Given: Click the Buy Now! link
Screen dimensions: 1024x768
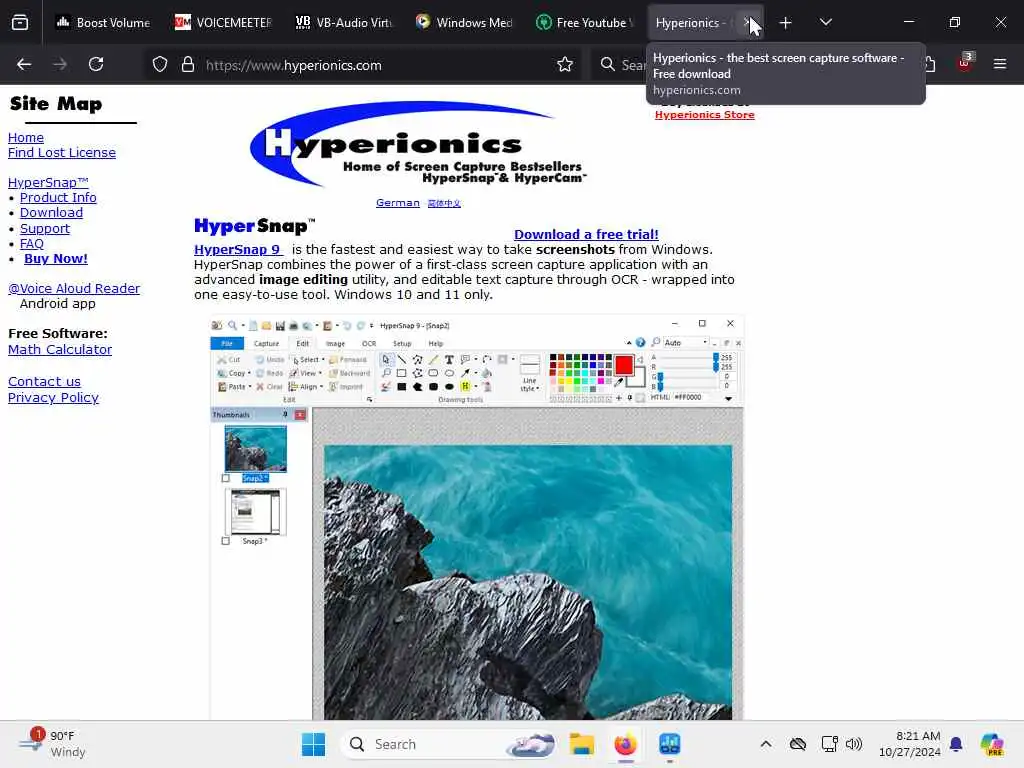Looking at the screenshot, I should click(56, 259).
